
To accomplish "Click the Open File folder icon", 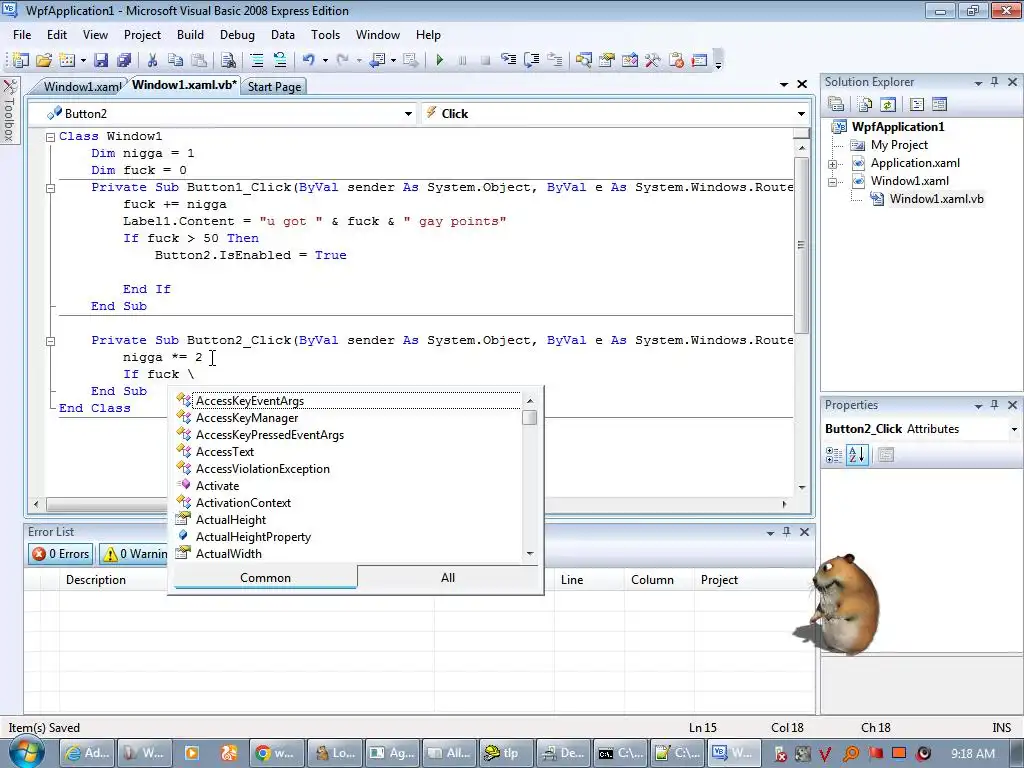I will coord(44,60).
